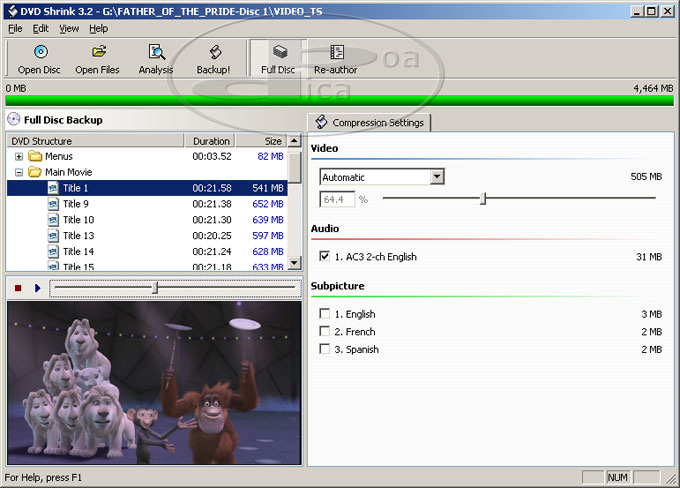The image size is (680, 488).
Task: Enable the French subpicture checkbox
Action: 324,332
